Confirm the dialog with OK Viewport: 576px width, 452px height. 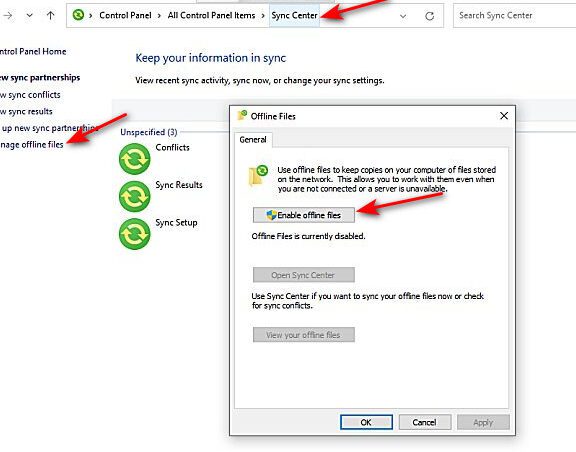tap(366, 422)
